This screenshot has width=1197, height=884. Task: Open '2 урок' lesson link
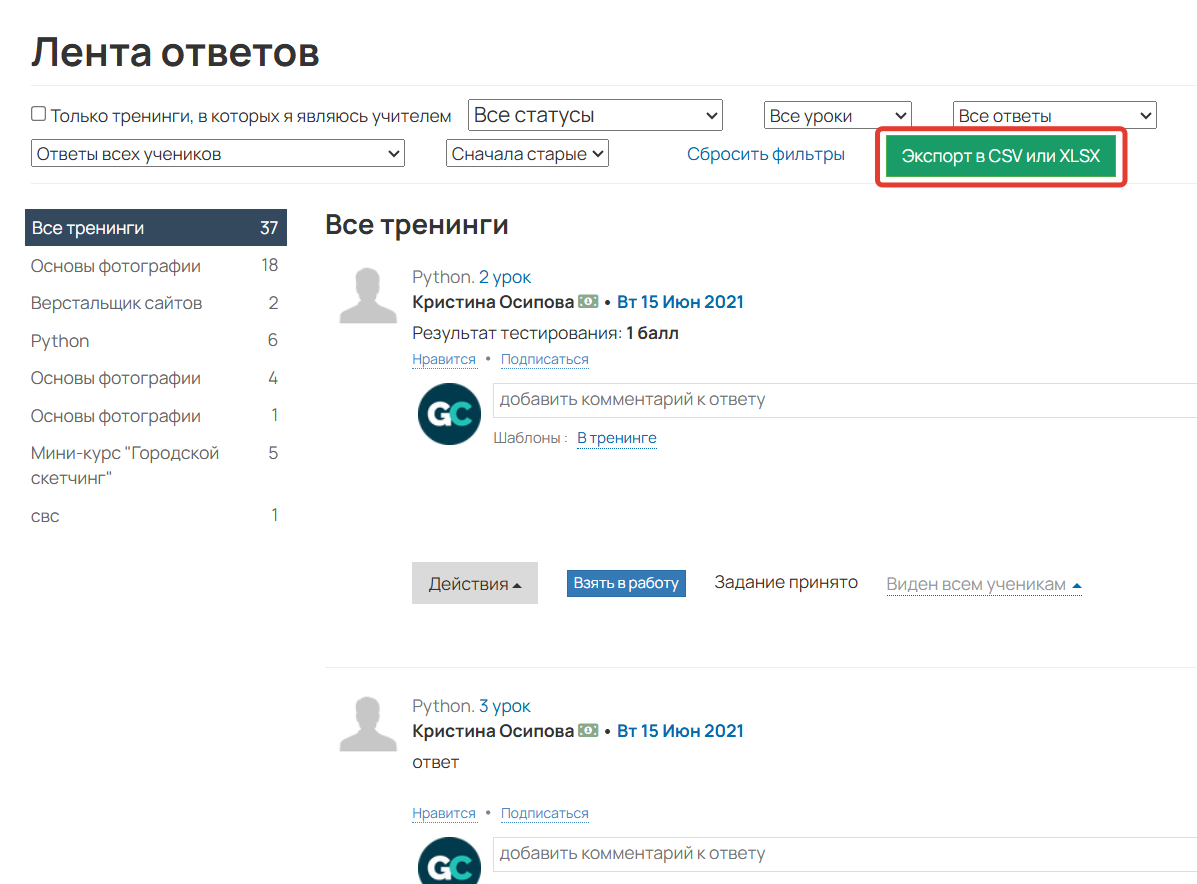505,277
